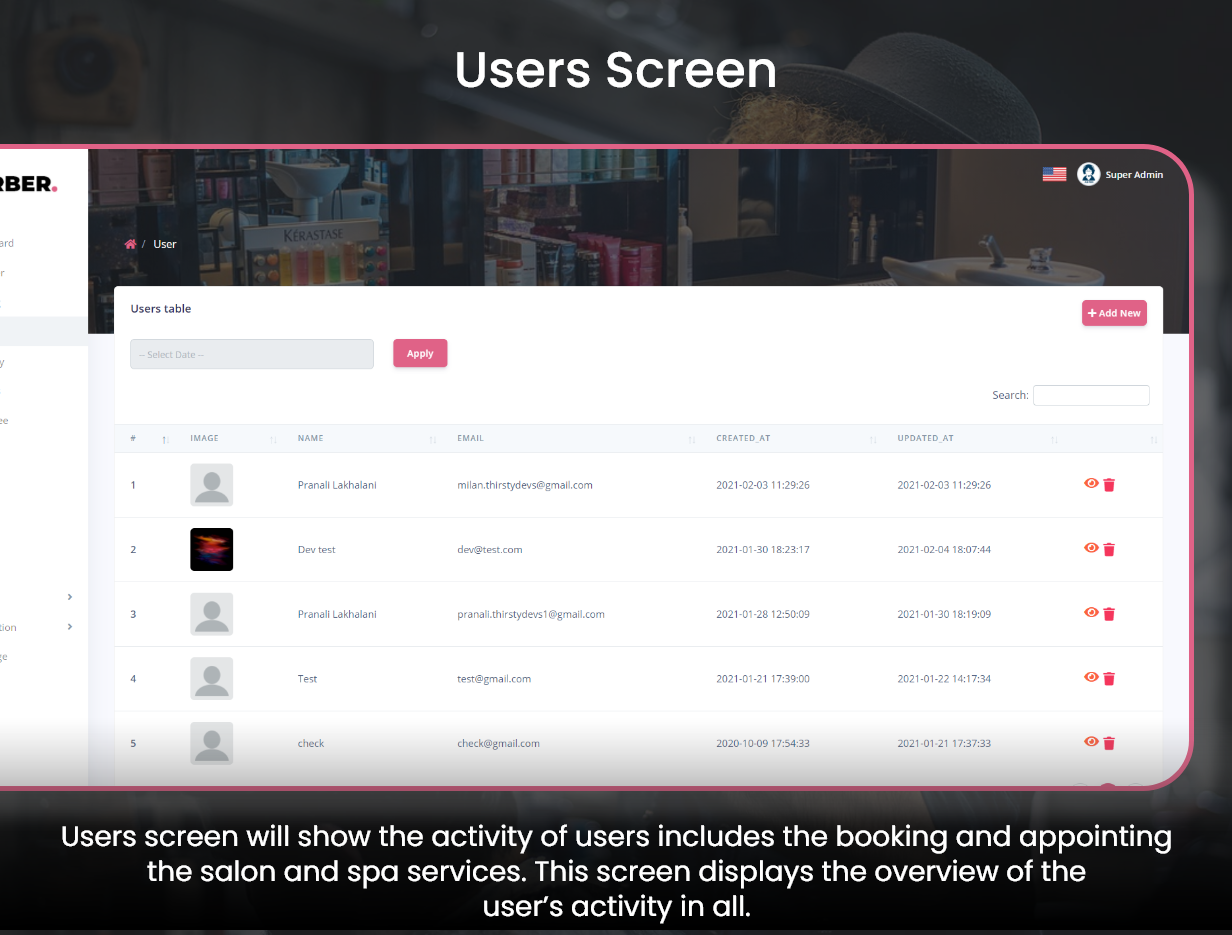Click Dev test's colorful profile image
1232x935 pixels.
tap(212, 549)
